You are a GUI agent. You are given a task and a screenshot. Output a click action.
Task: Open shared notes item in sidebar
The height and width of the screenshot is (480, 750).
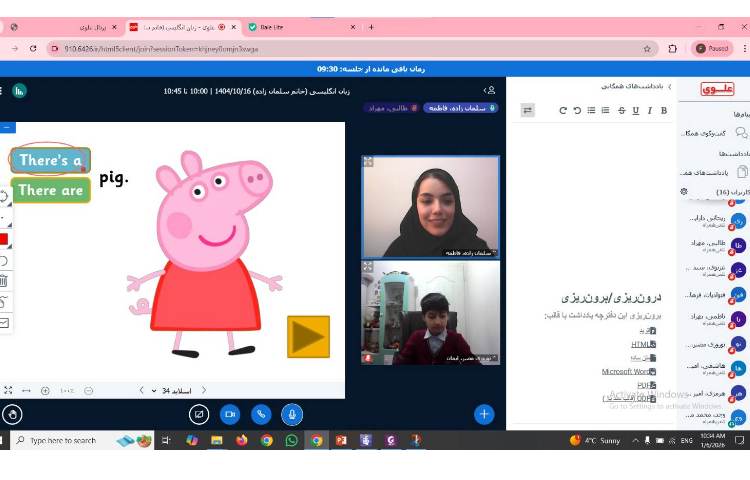tap(714, 172)
